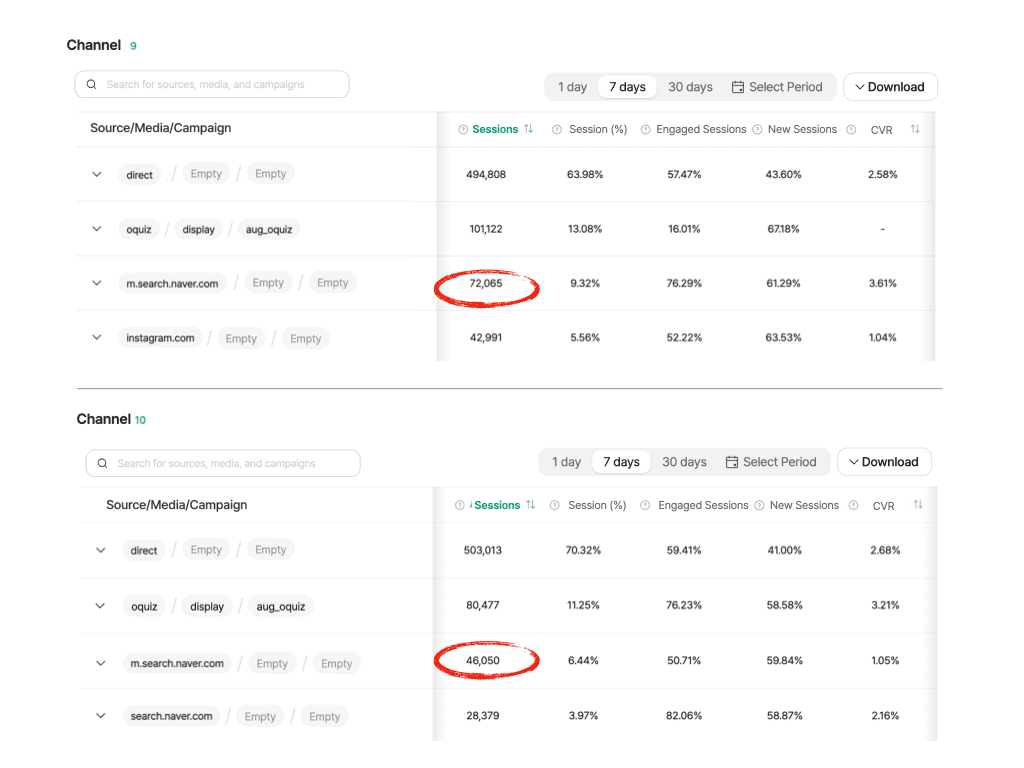Image resolution: width=1024 pixels, height=768 pixels.
Task: Click the sort arrows on Channel 10 Sessions column
Action: point(531,505)
